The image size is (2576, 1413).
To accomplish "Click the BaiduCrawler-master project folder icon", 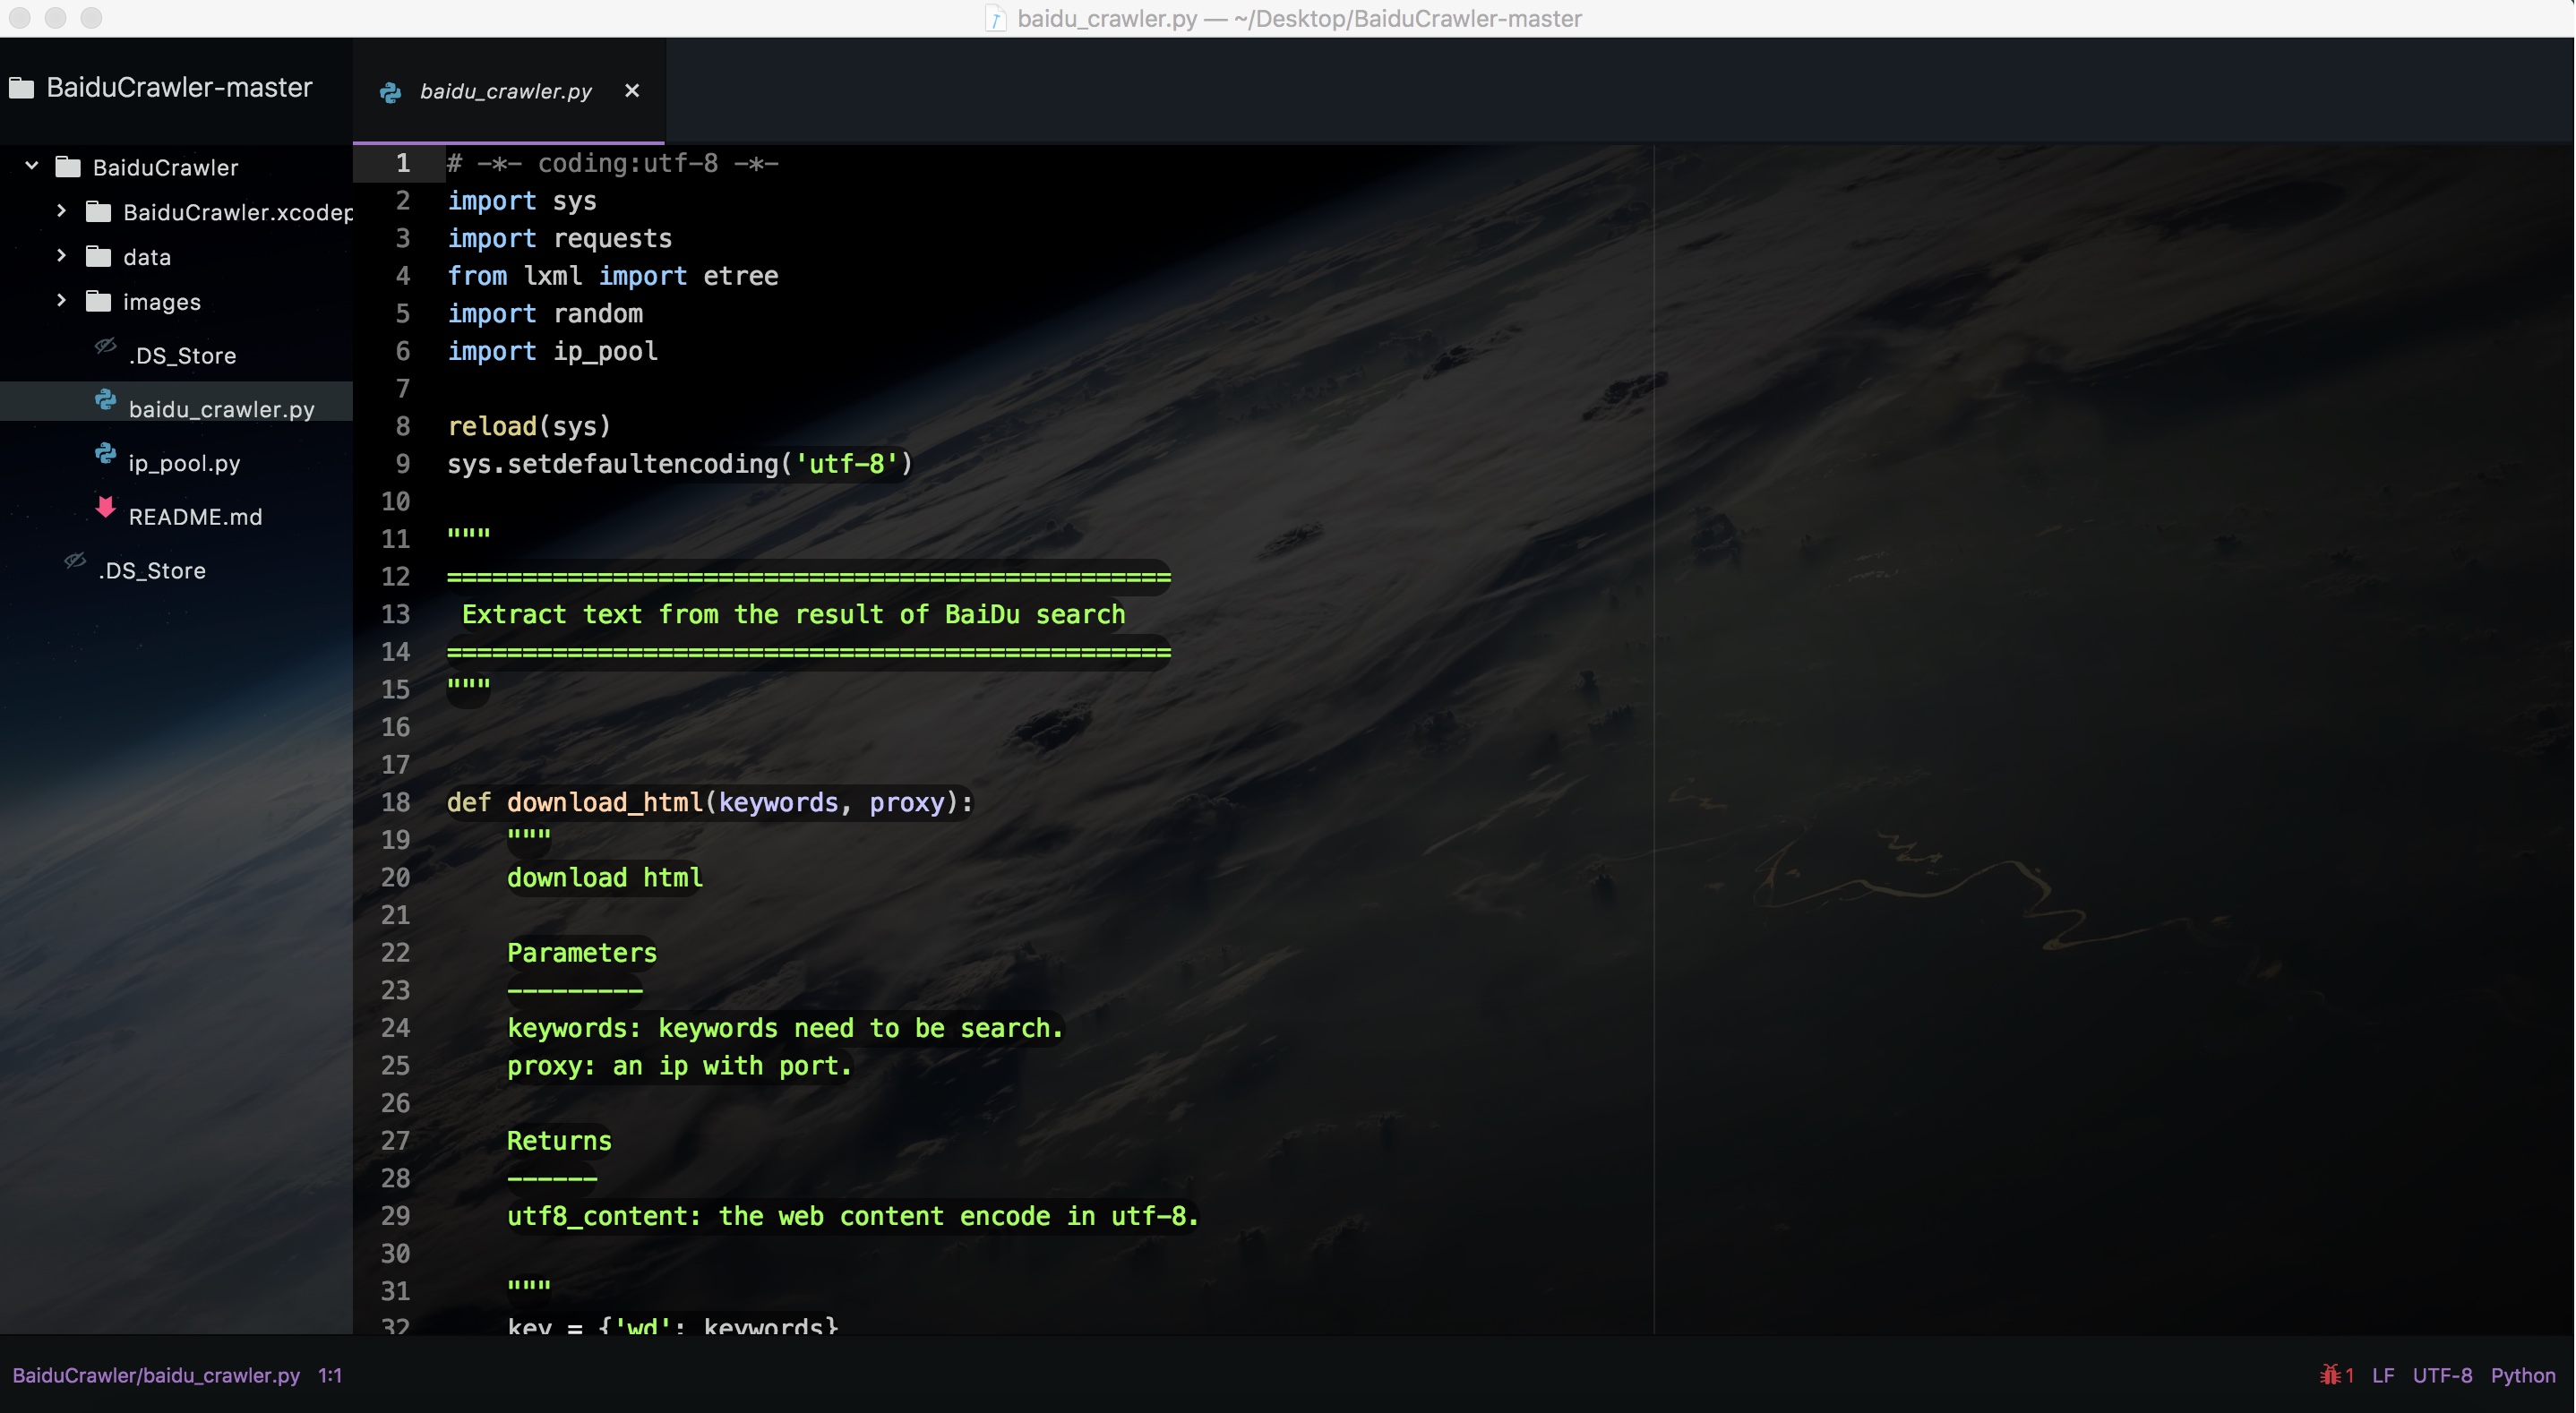I will (22, 88).
